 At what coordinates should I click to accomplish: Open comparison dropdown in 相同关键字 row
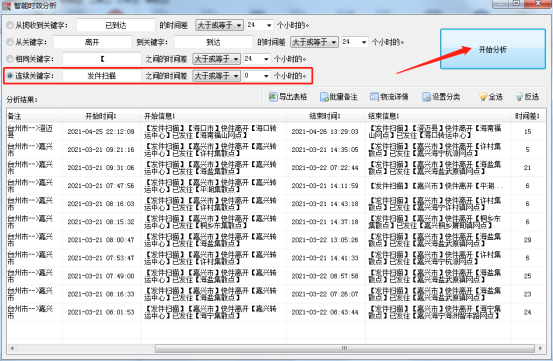pos(217,59)
